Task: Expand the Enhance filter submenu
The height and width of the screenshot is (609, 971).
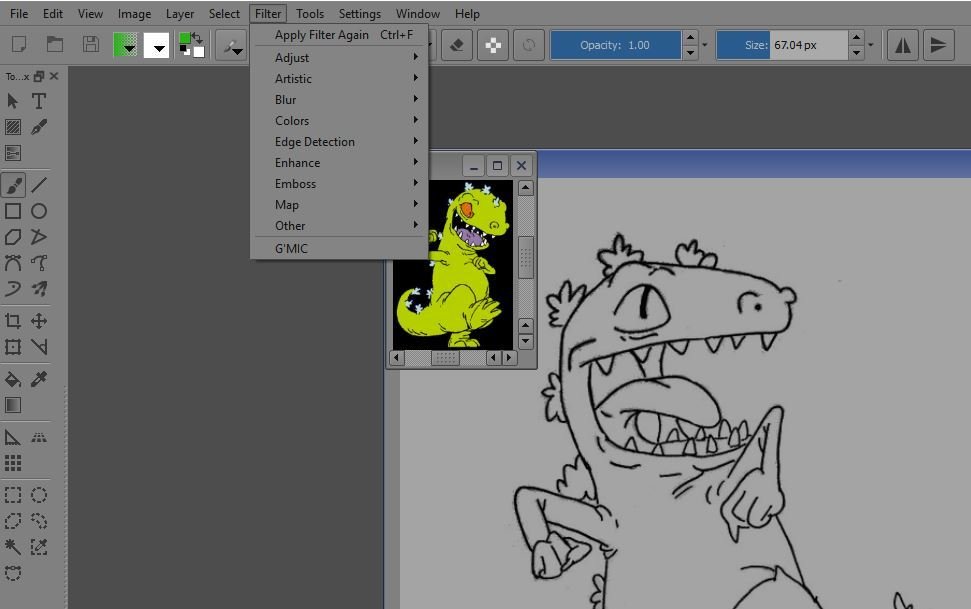Action: [x=339, y=163]
